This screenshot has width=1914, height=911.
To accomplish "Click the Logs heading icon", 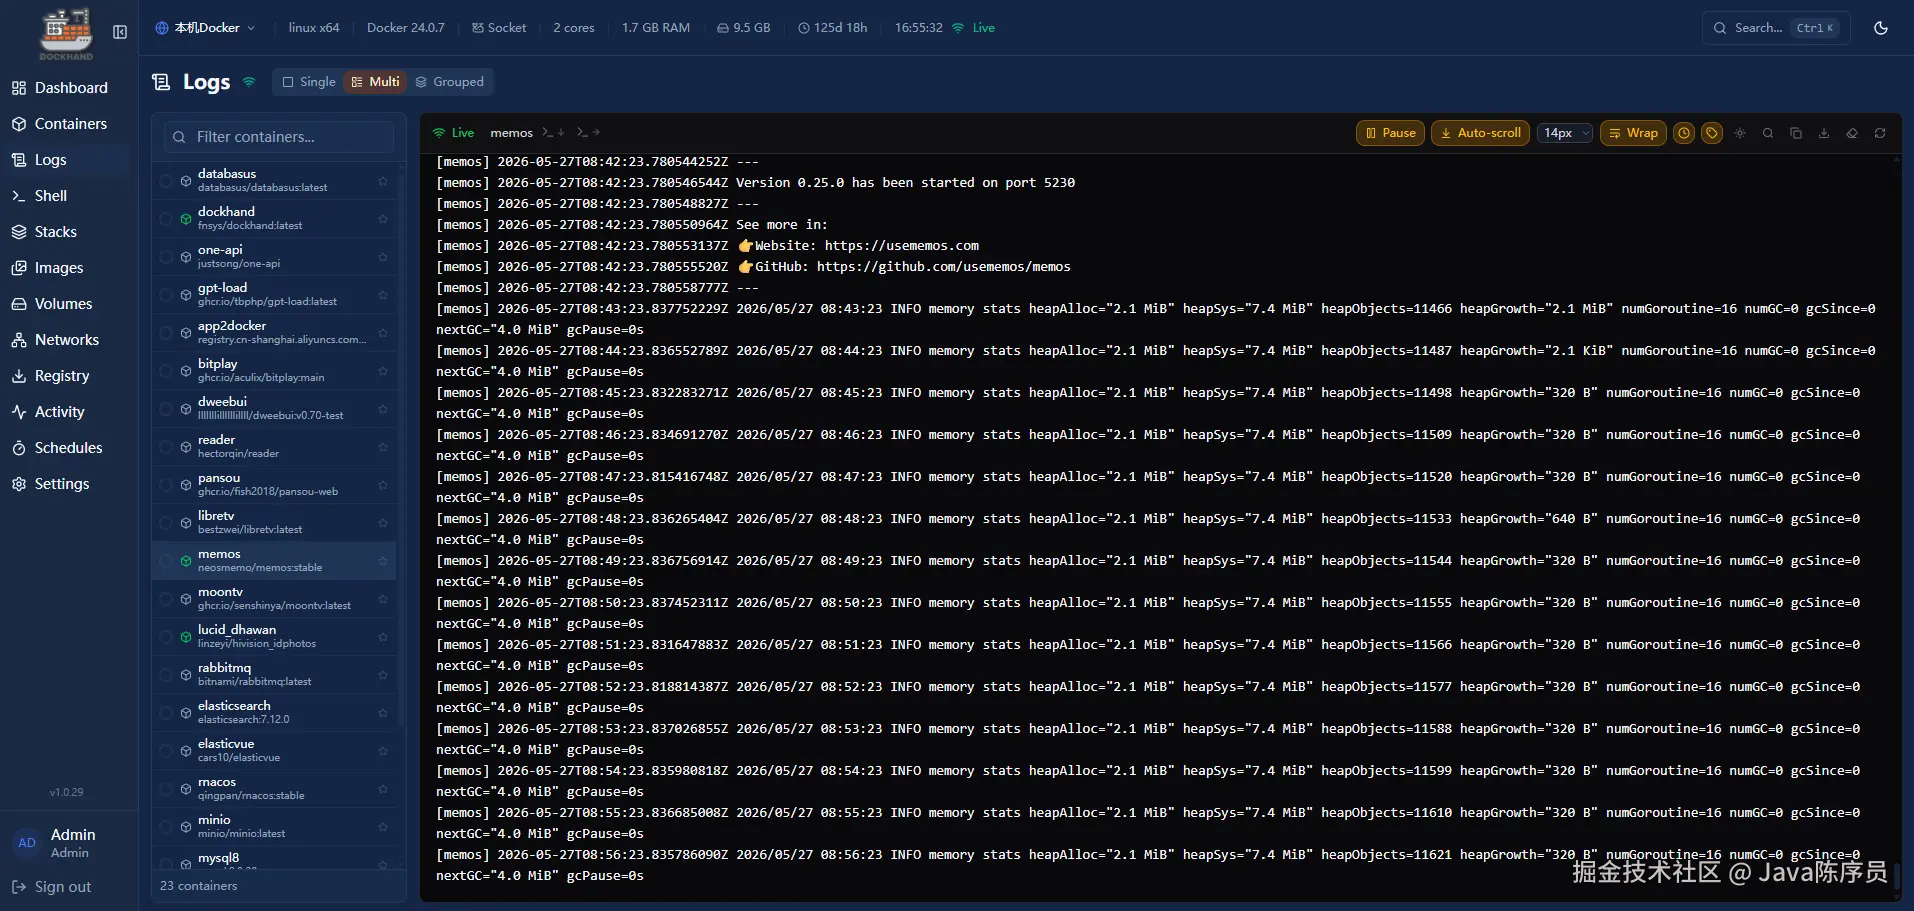I will pos(161,82).
